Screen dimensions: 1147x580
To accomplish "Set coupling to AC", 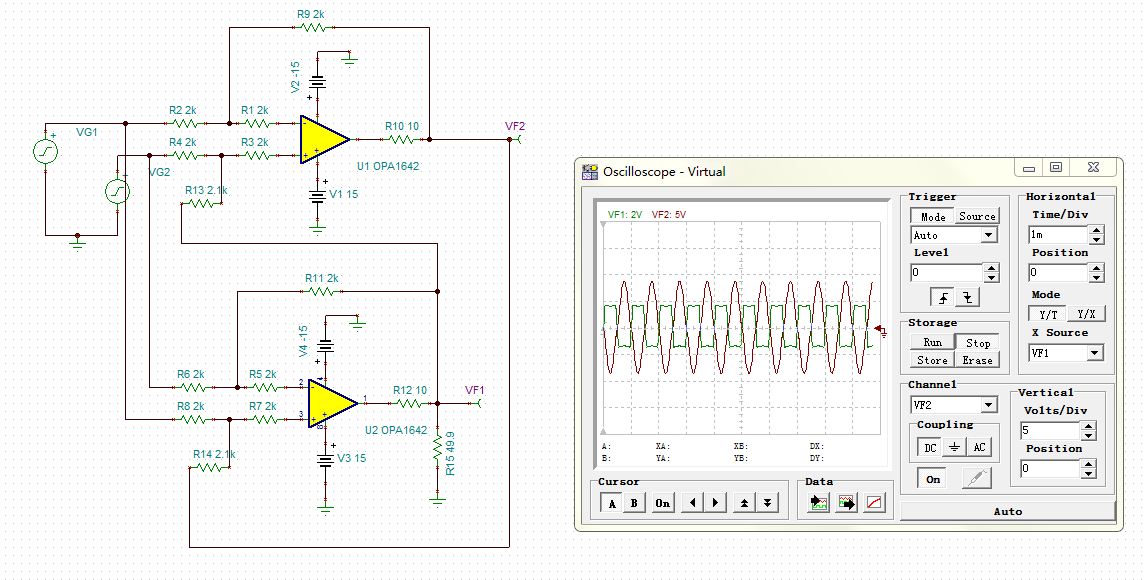I will coord(979,447).
